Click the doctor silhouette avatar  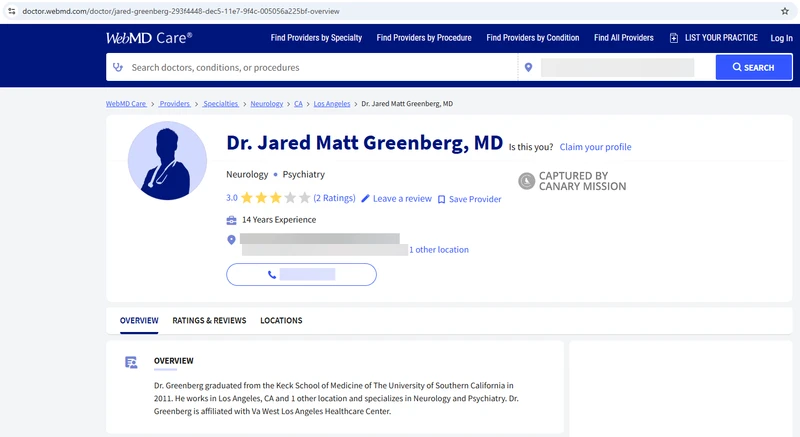(x=167, y=161)
